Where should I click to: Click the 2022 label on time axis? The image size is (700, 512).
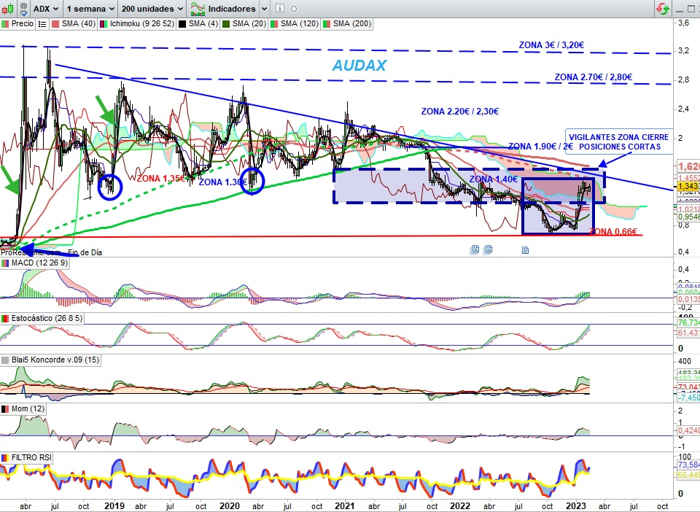(460, 506)
